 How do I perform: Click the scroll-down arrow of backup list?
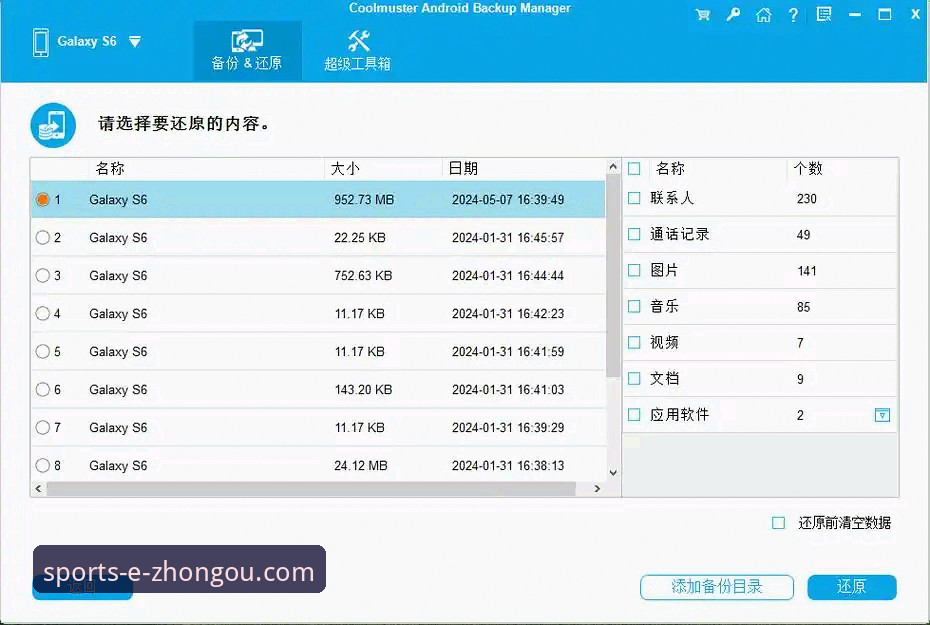click(613, 473)
